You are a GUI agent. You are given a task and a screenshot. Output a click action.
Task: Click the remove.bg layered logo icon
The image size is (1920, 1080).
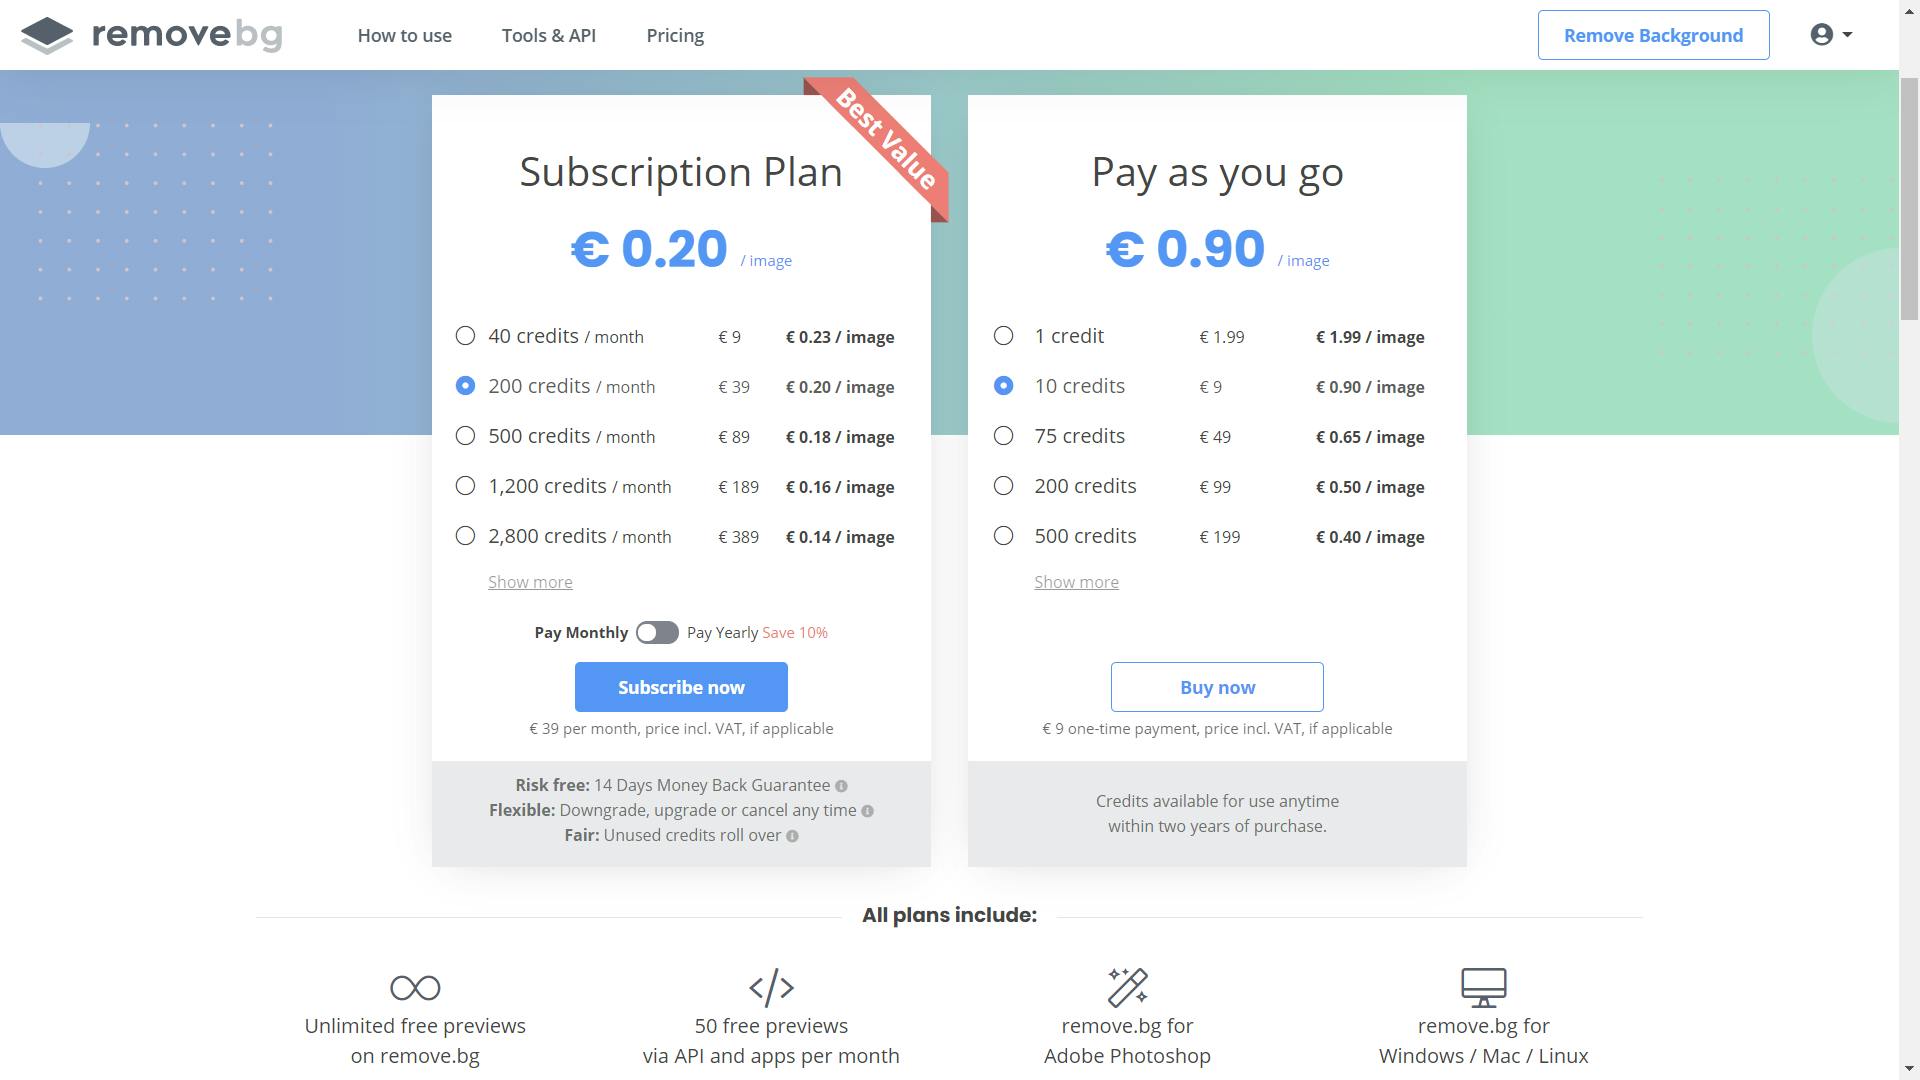[x=47, y=36]
